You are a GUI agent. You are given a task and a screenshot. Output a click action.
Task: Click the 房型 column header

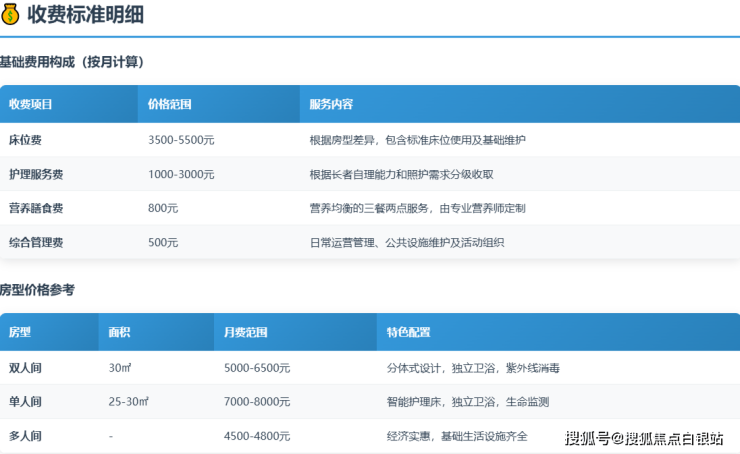tap(20, 332)
